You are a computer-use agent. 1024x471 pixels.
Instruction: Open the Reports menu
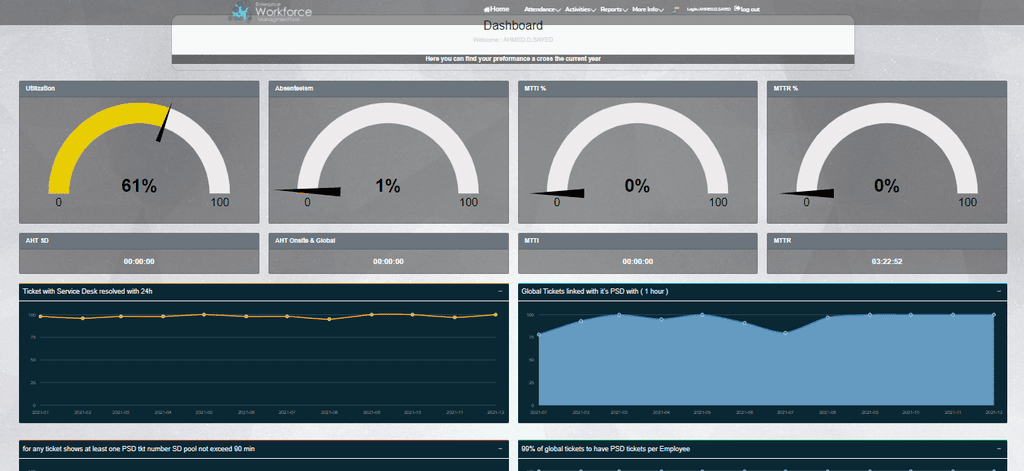tap(614, 10)
